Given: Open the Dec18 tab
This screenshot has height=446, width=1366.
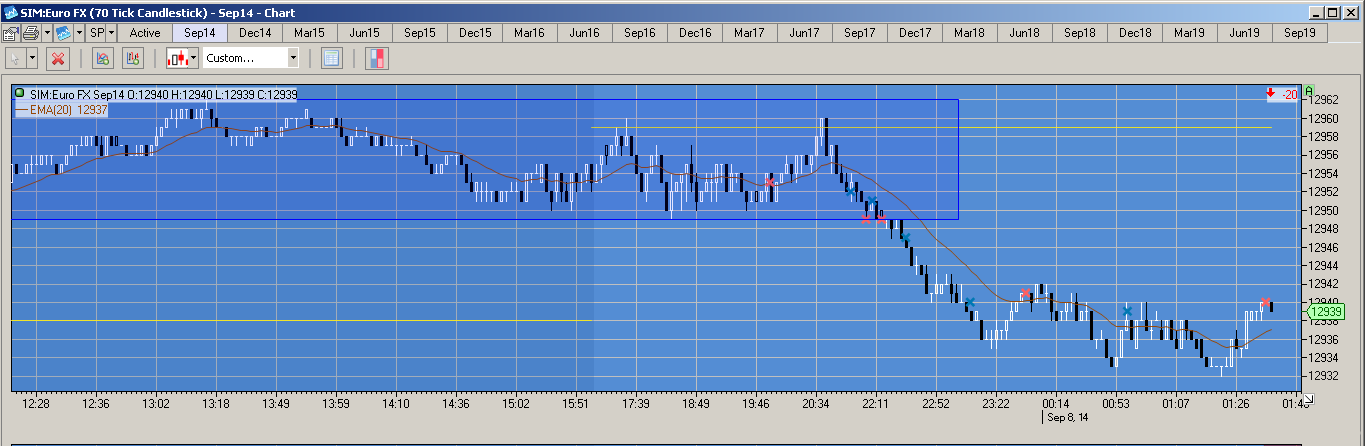Looking at the screenshot, I should click(x=1135, y=33).
